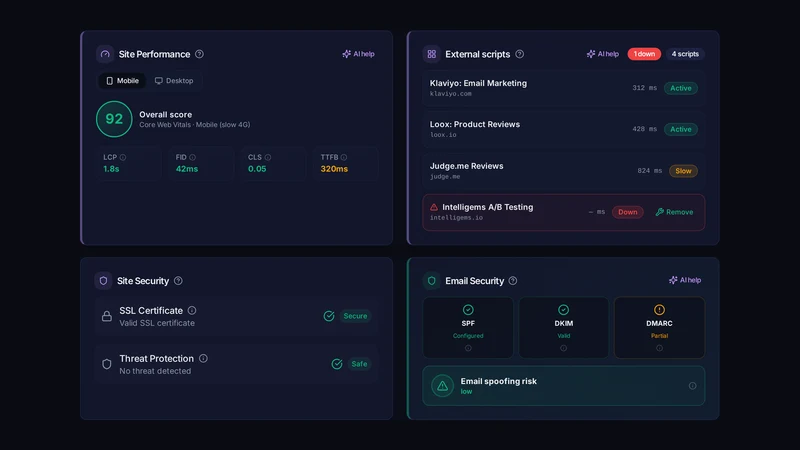Open help for Site Performance
The width and height of the screenshot is (800, 450).
tap(199, 54)
